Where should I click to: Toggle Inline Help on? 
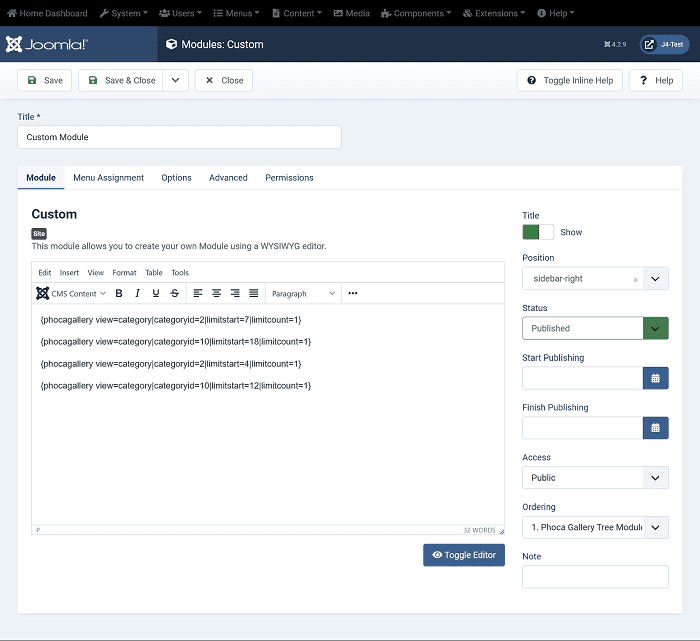coord(570,80)
